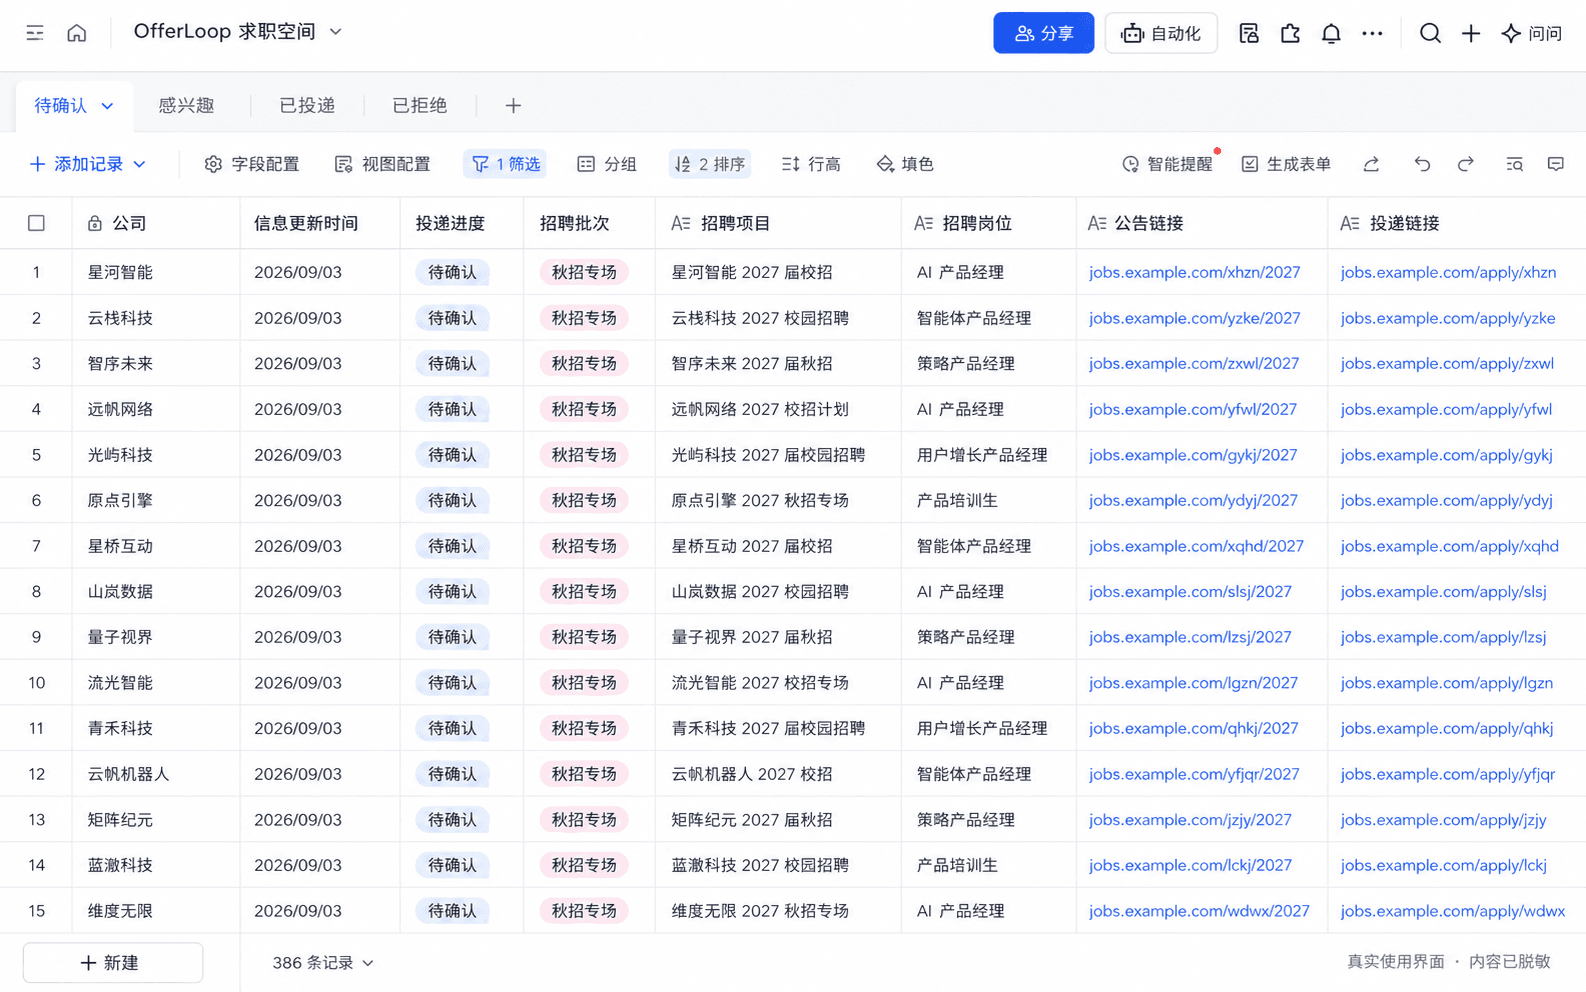Expand the 待确认 tab chevron
1586x992 pixels.
[107, 106]
